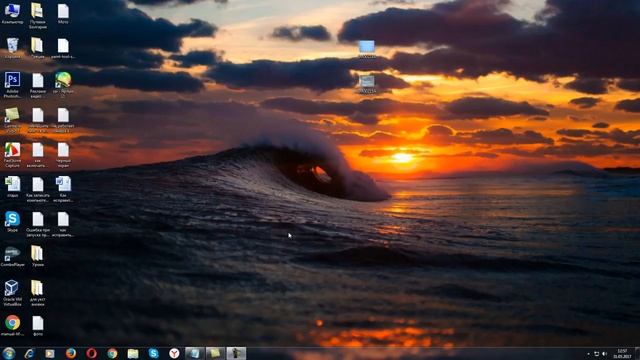The image size is (640, 360).
Task: Select the lower image file icon near the clouds
Action: [x=367, y=84]
